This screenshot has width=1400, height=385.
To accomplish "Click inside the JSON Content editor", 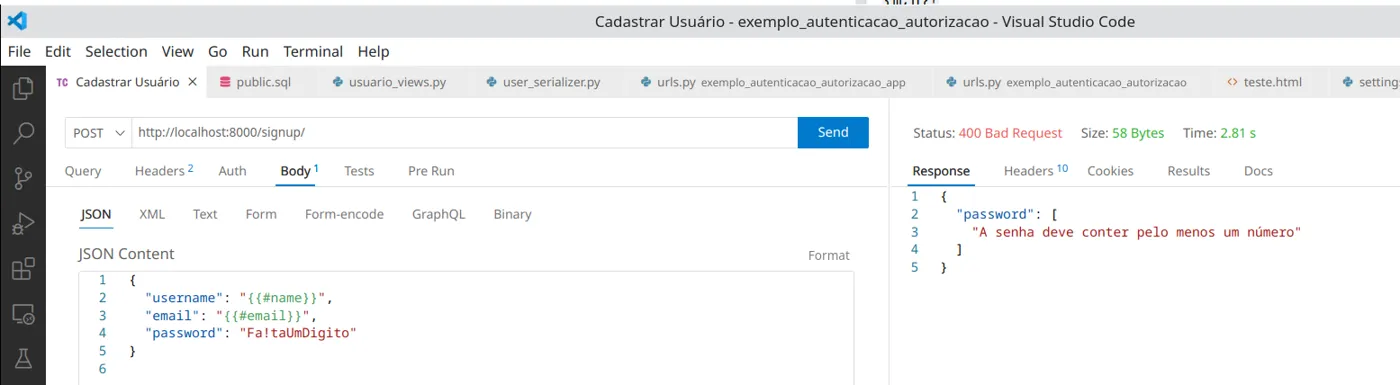I will (466, 327).
